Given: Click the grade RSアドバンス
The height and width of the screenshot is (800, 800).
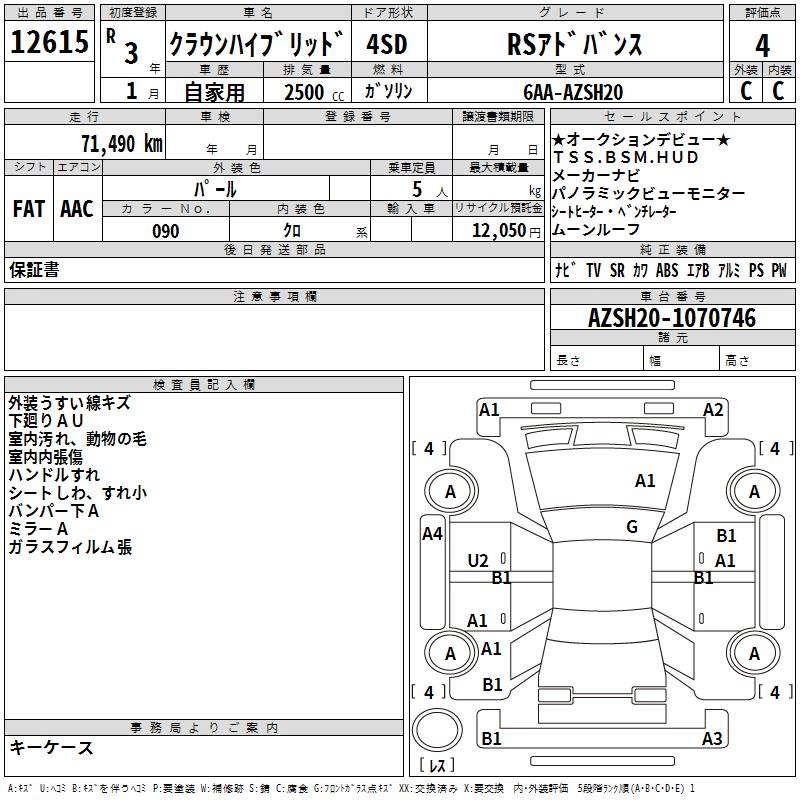Looking at the screenshot, I should (x=574, y=44).
